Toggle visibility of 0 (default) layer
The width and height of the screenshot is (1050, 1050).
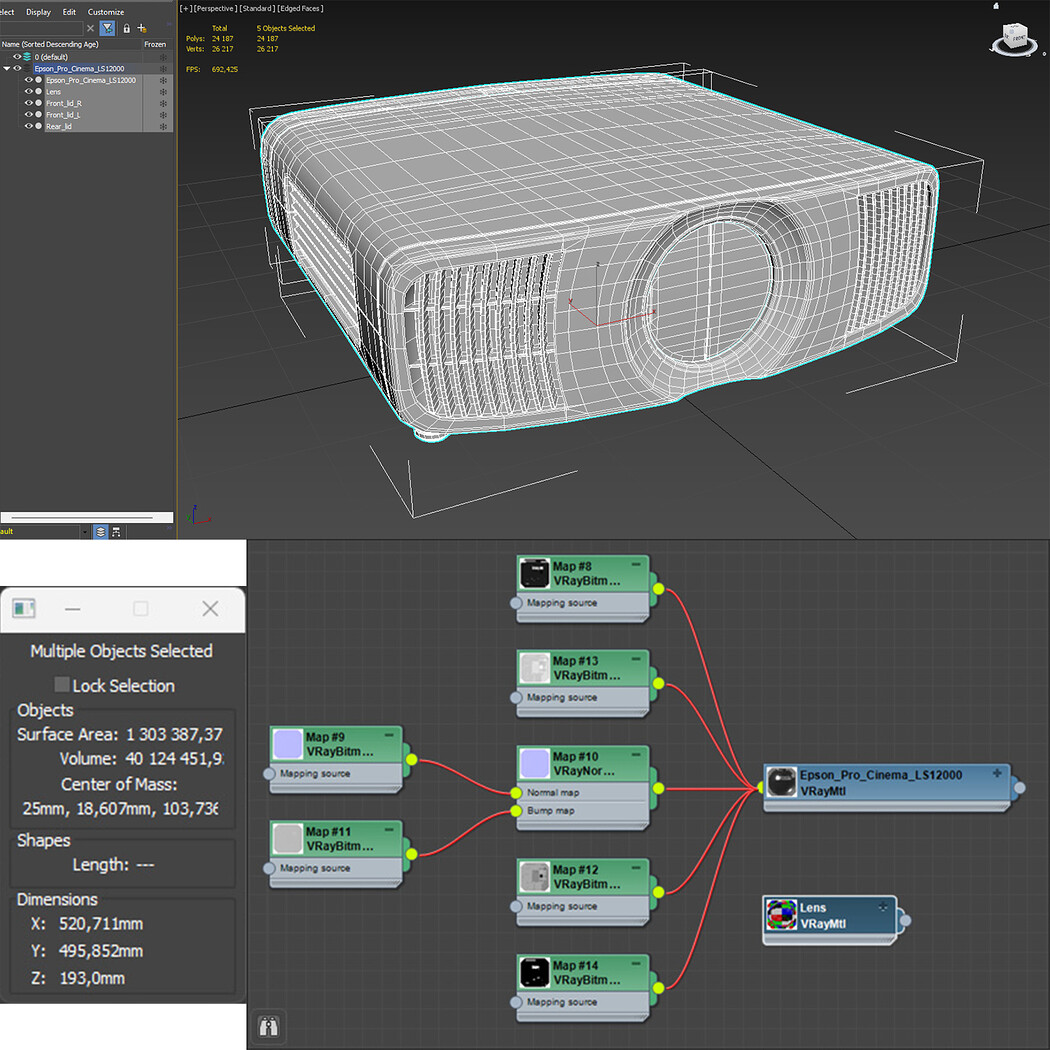coord(17,57)
